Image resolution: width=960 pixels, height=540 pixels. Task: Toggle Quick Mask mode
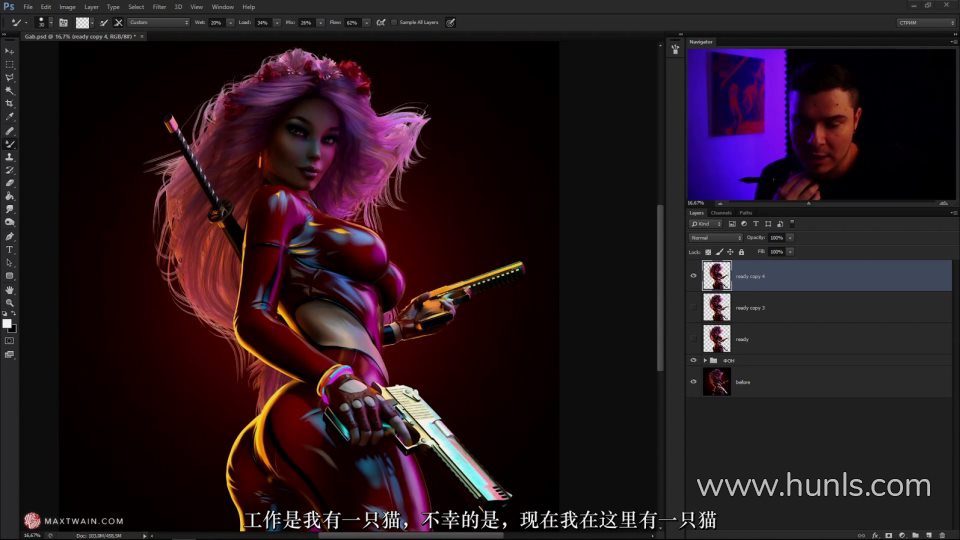point(9,340)
